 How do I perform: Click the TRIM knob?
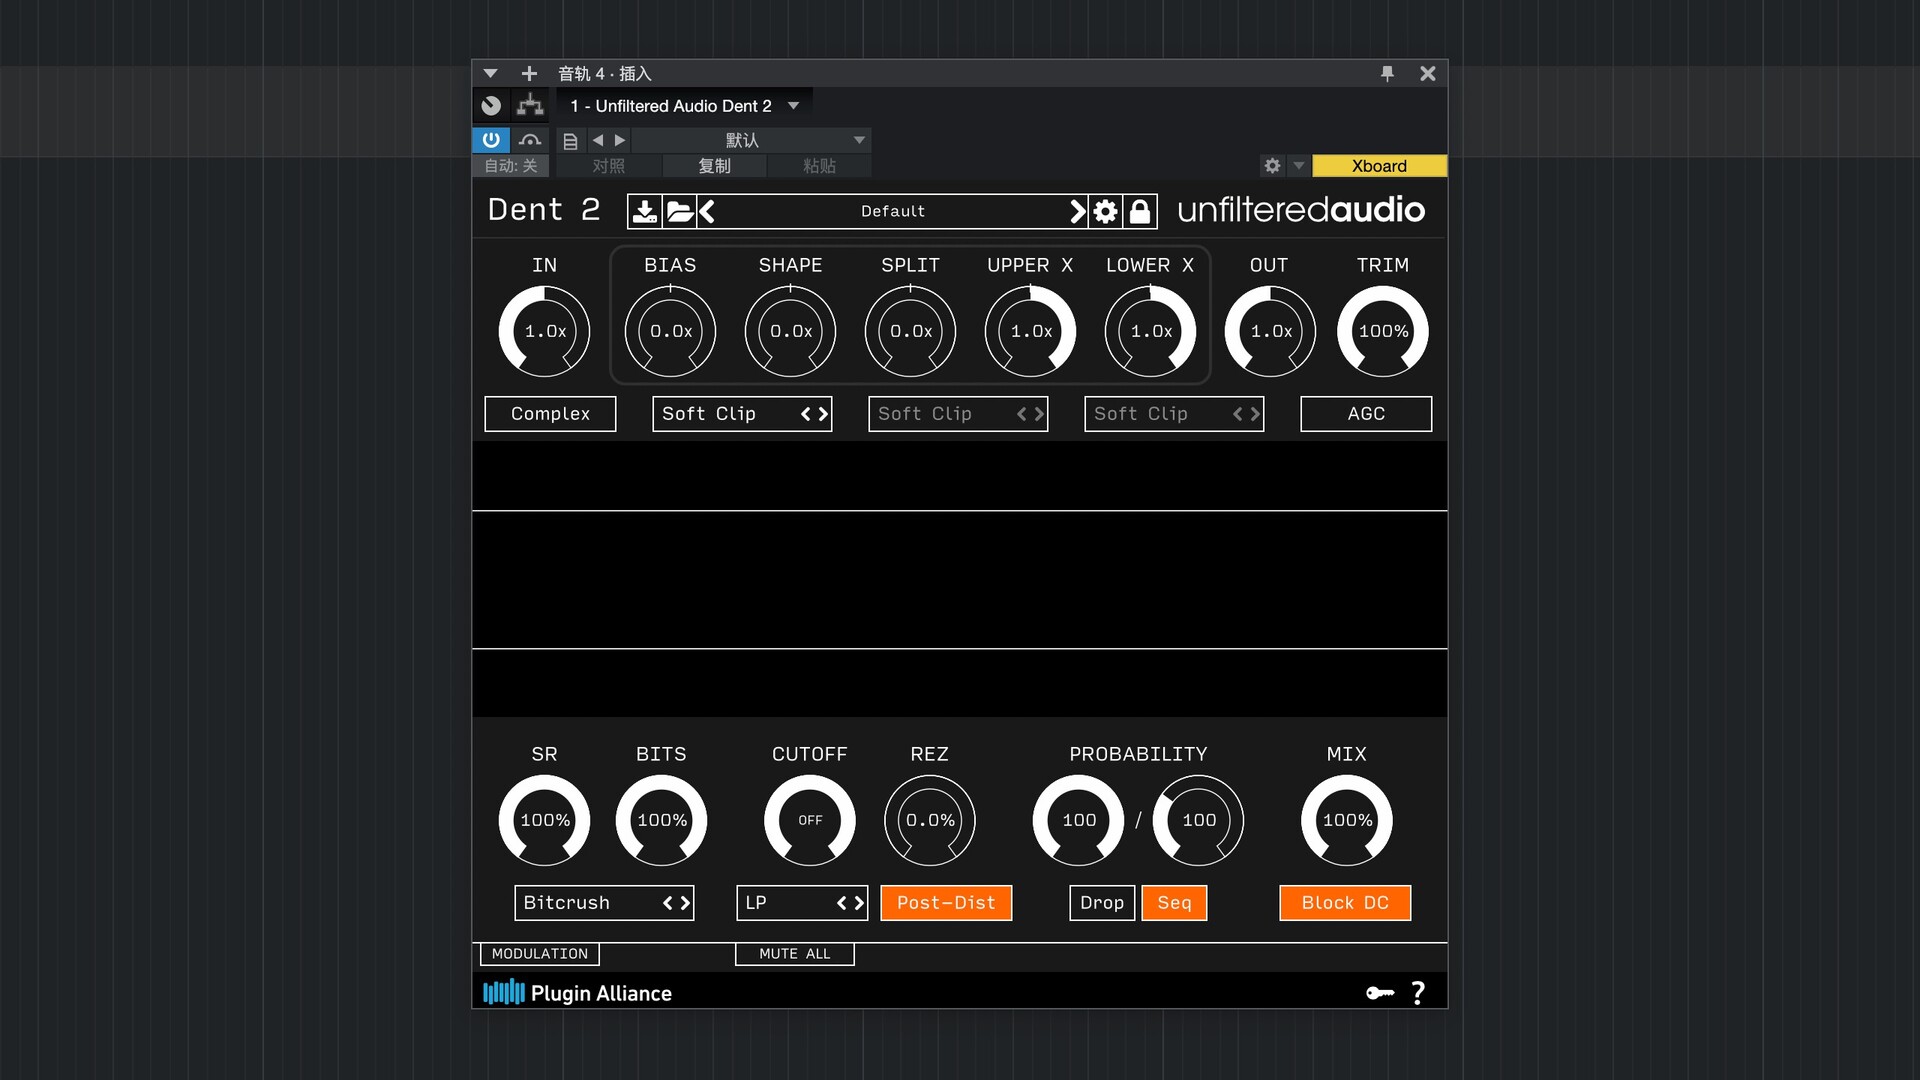point(1383,331)
